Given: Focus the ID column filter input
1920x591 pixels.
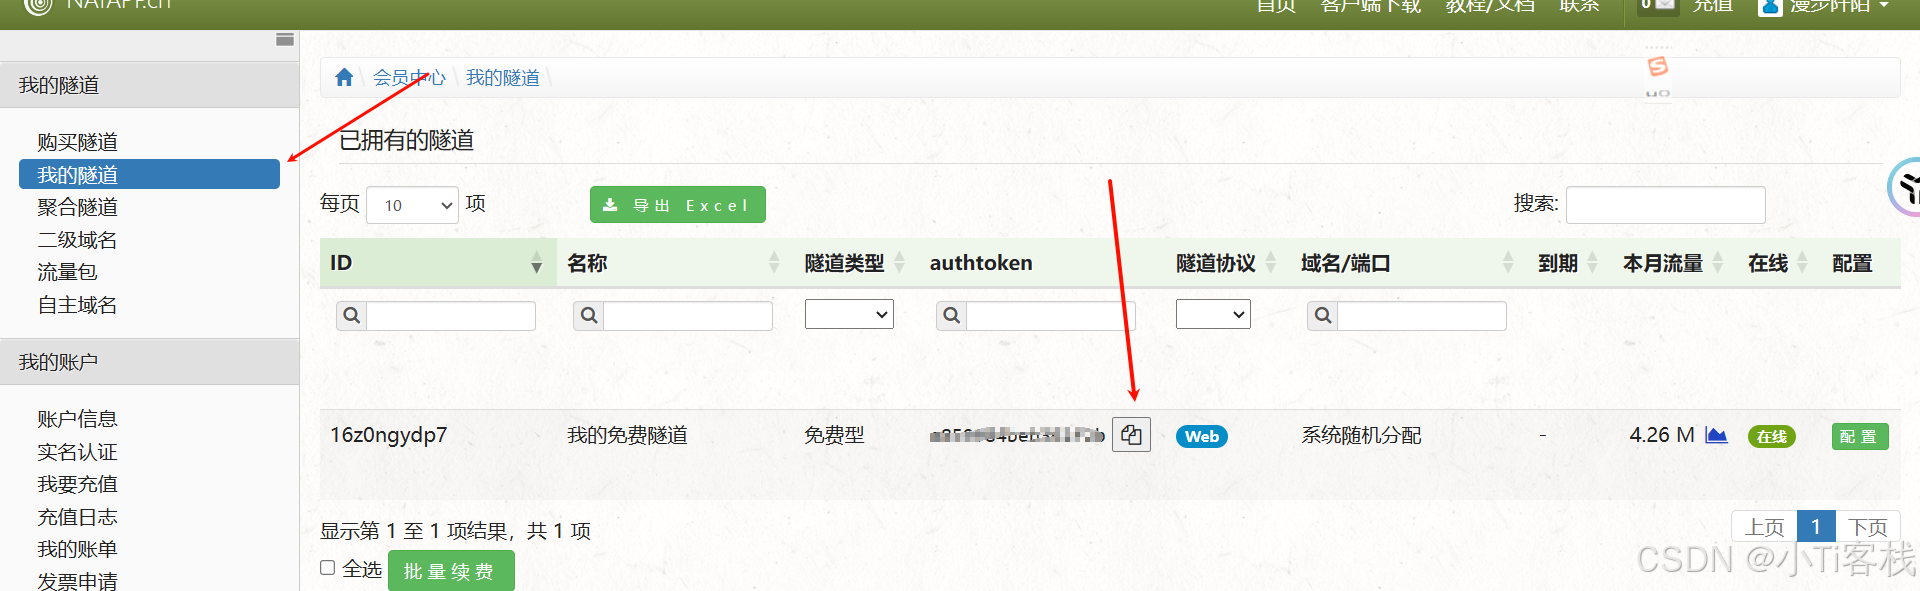Looking at the screenshot, I should click(451, 316).
